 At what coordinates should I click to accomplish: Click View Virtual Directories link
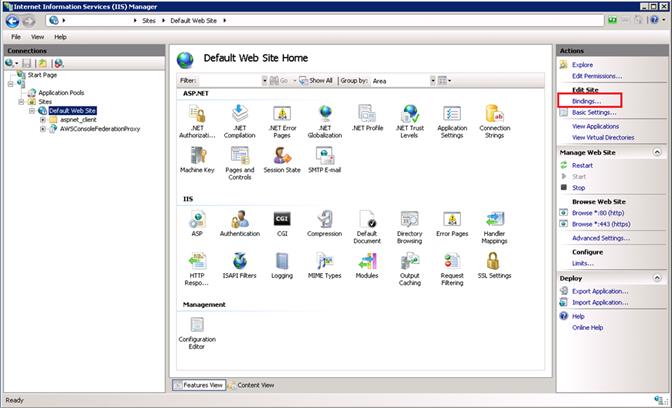(x=603, y=138)
